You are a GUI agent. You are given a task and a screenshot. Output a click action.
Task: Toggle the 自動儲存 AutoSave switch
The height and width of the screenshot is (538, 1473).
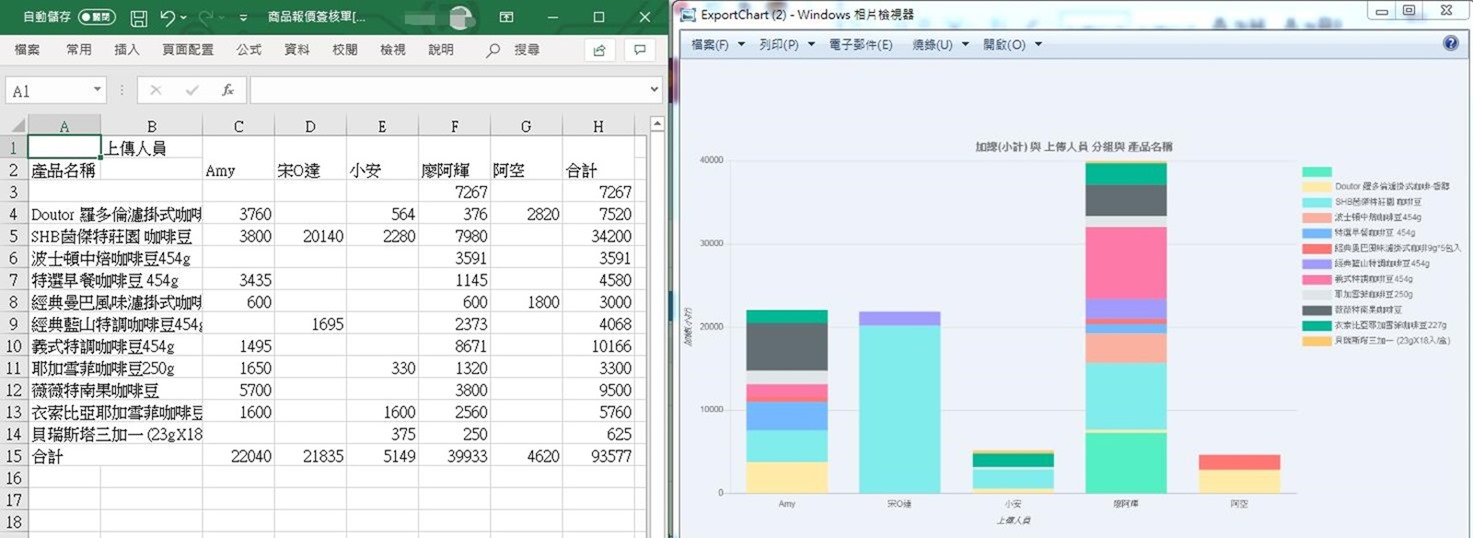tap(96, 18)
